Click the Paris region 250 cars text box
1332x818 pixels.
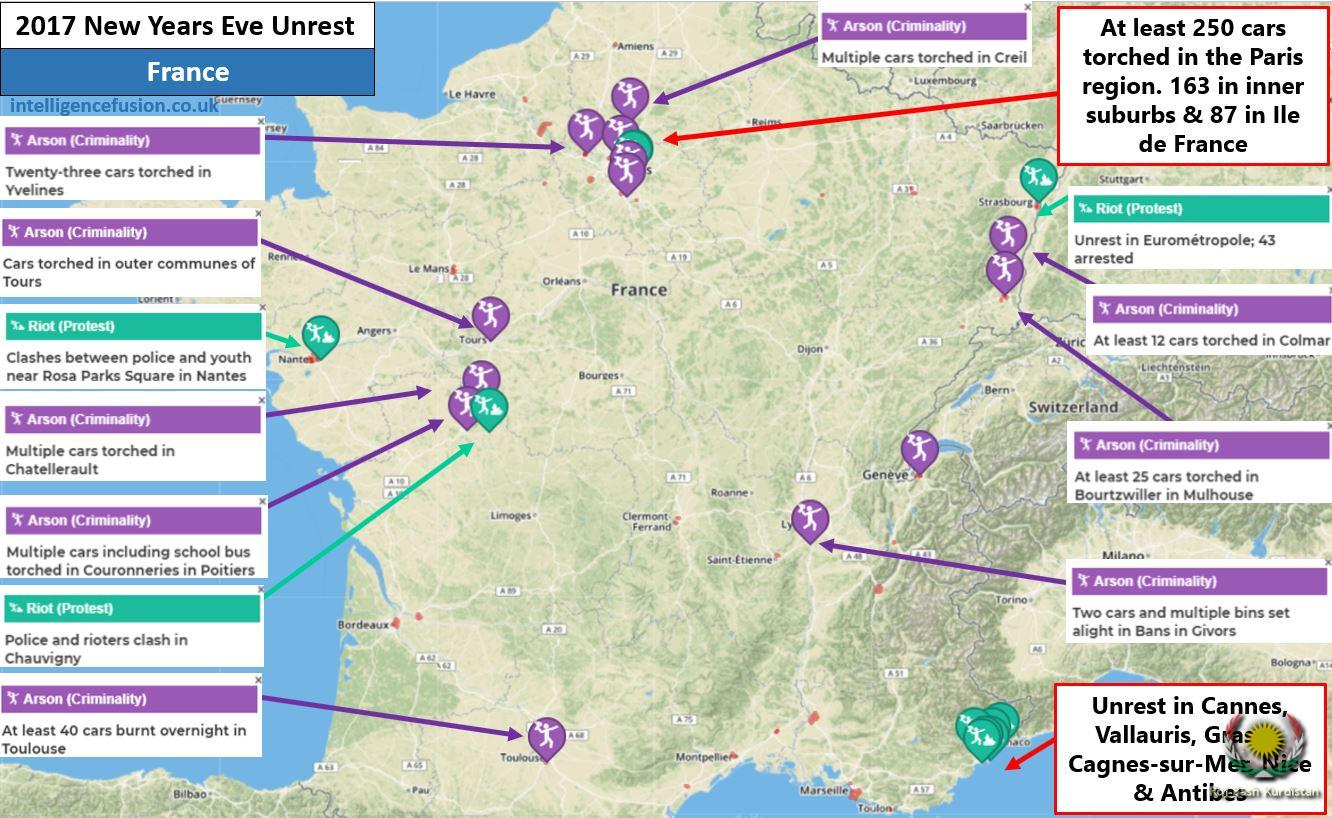pyautogui.click(x=1192, y=86)
